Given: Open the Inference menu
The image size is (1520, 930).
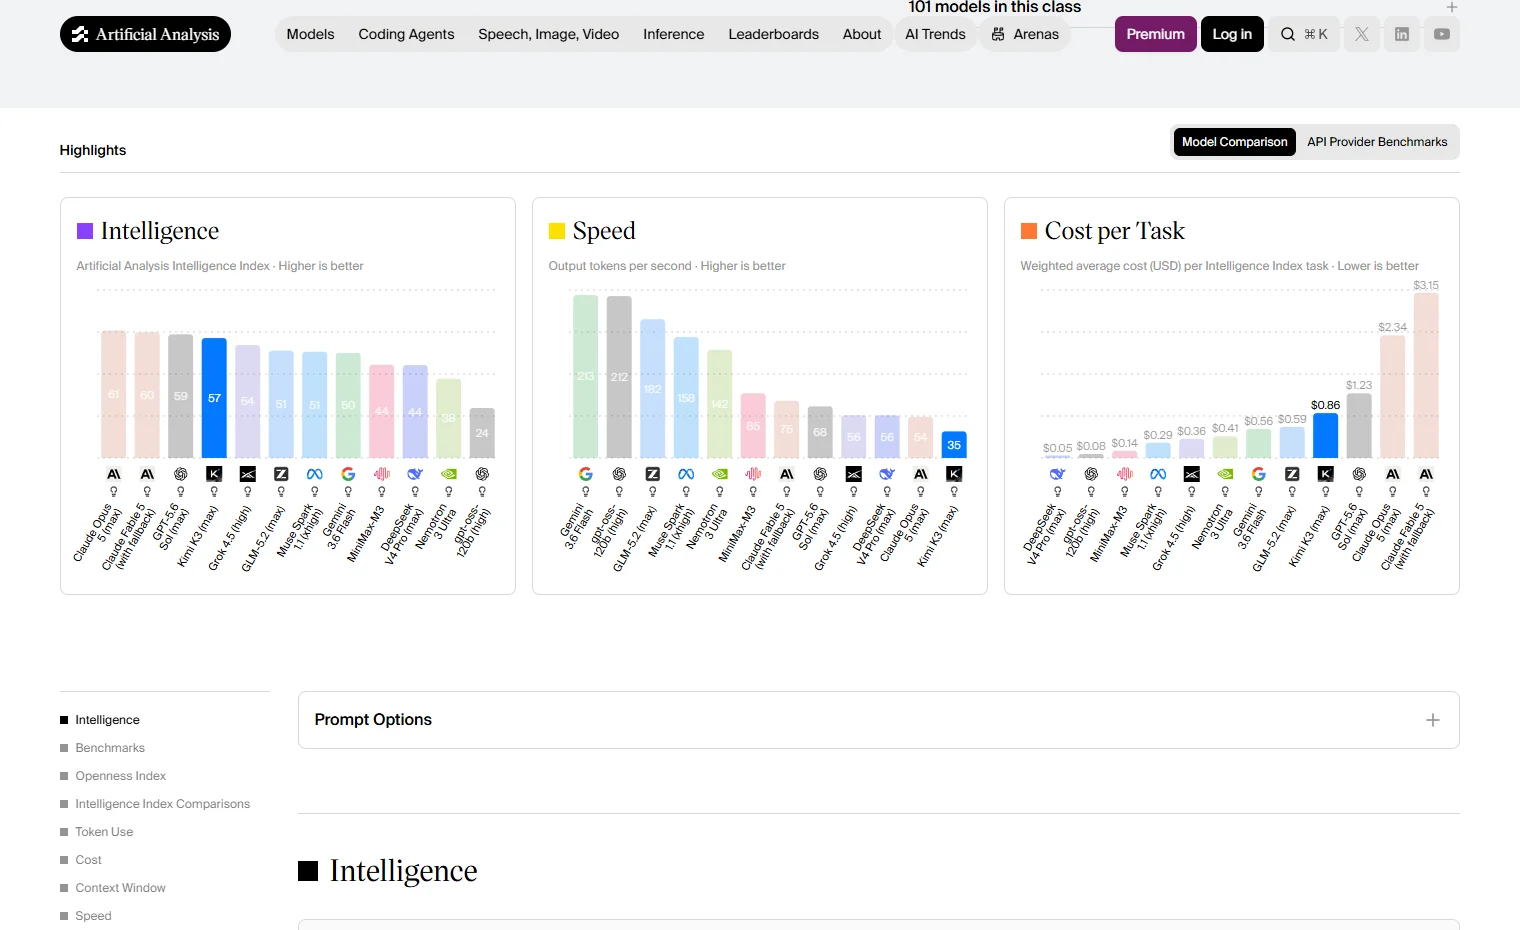Looking at the screenshot, I should pos(674,34).
